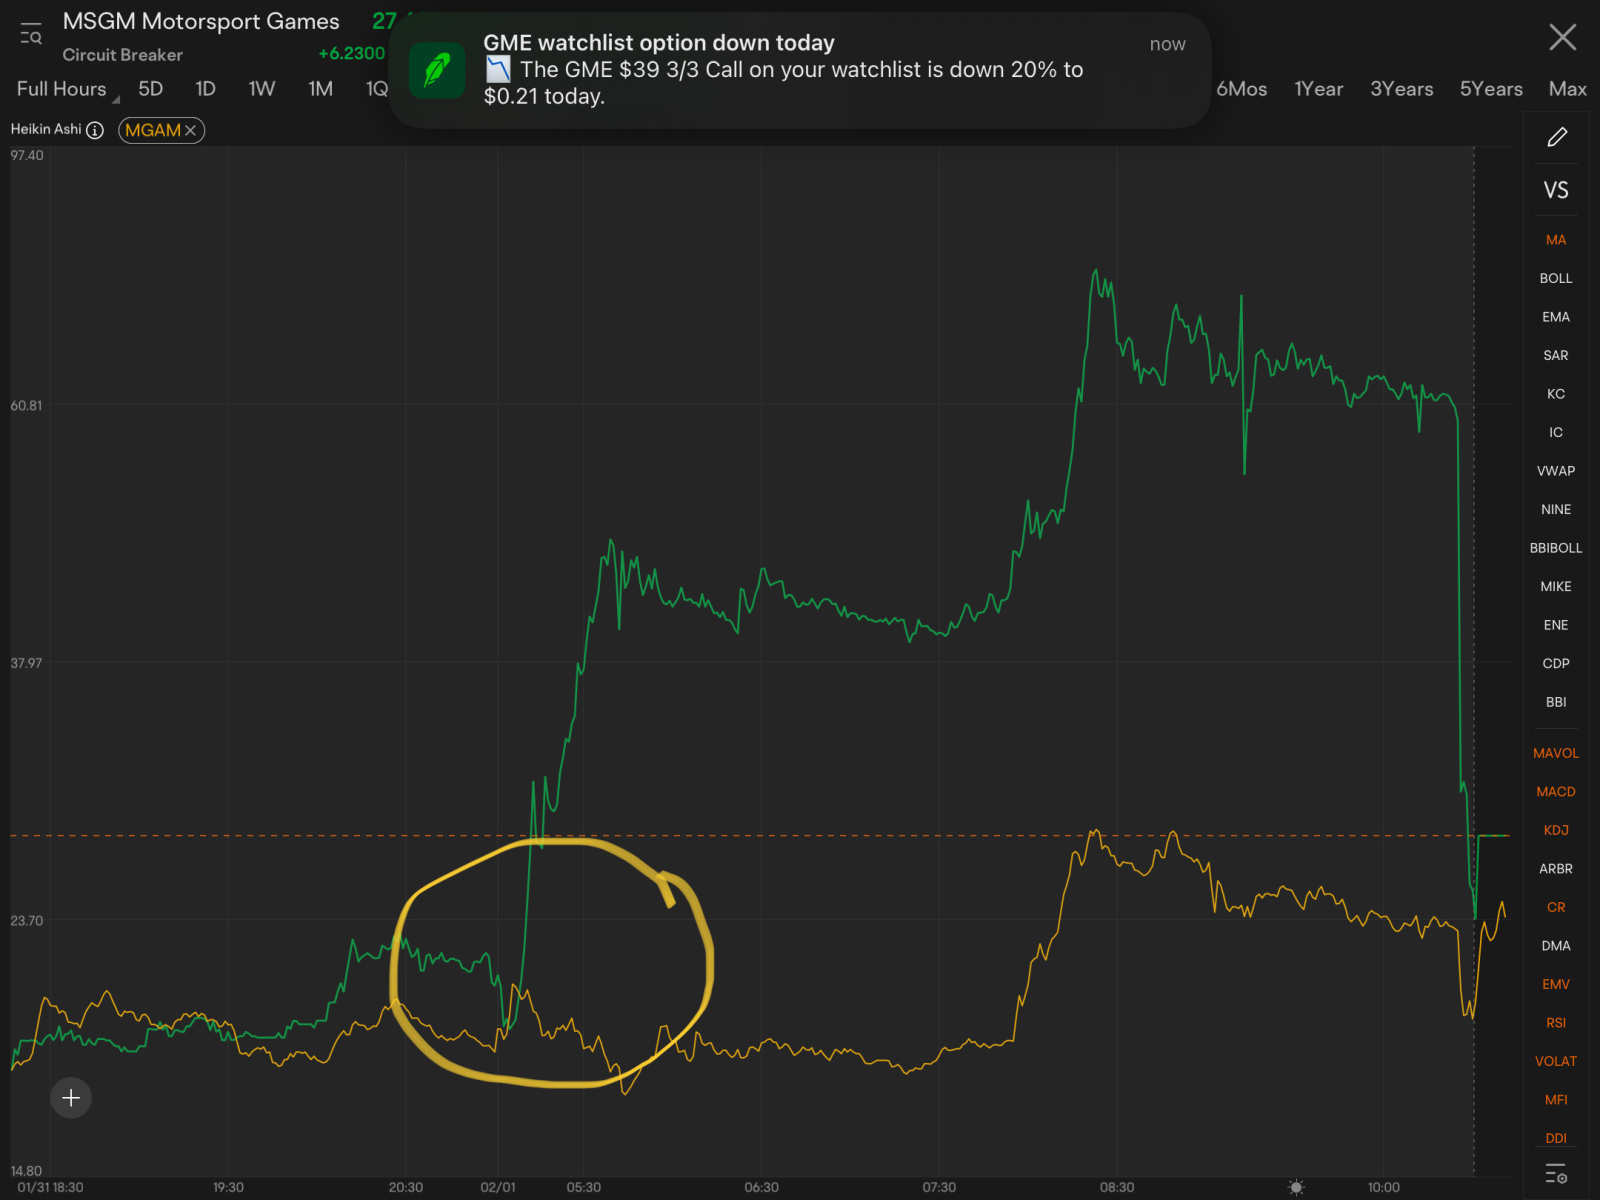Toggle the NINE indicator

1556,509
